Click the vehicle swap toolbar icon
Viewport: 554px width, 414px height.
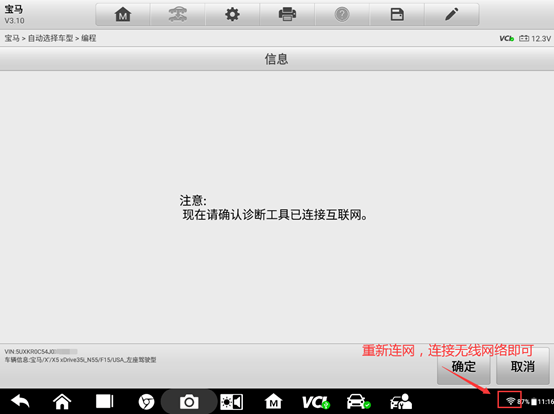[177, 14]
